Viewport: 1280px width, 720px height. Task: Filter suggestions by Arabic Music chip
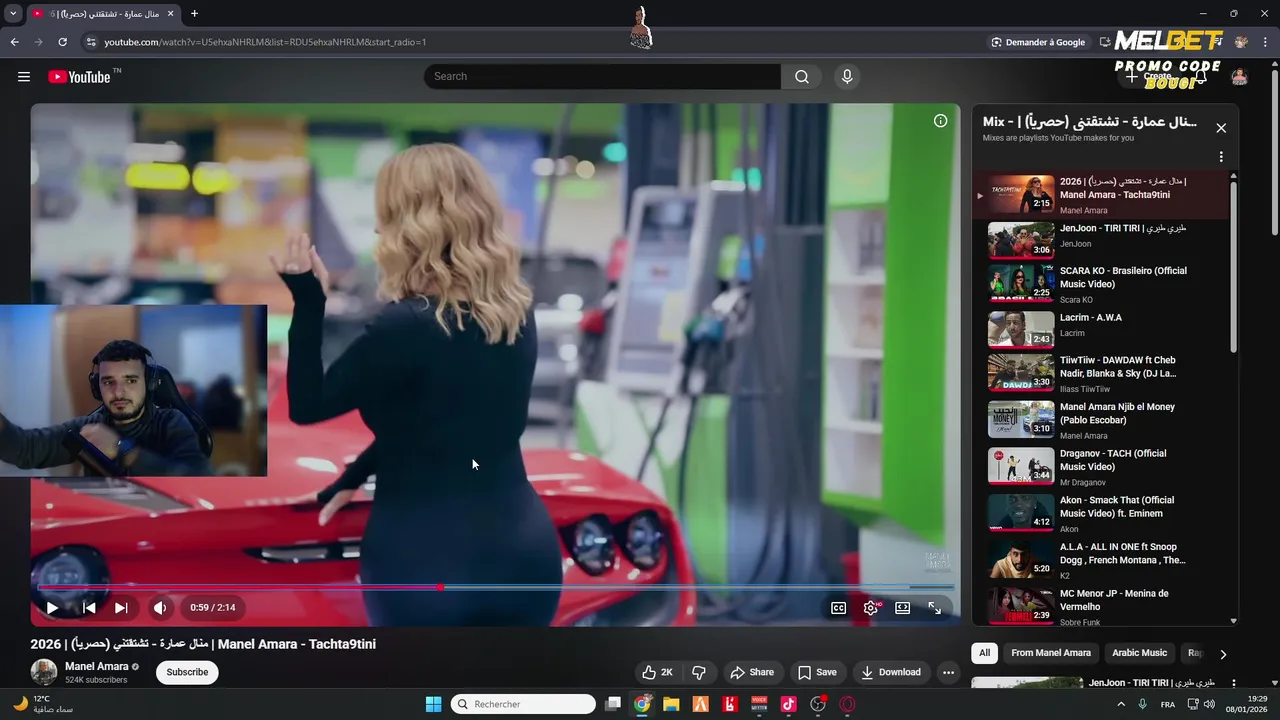pos(1139,653)
